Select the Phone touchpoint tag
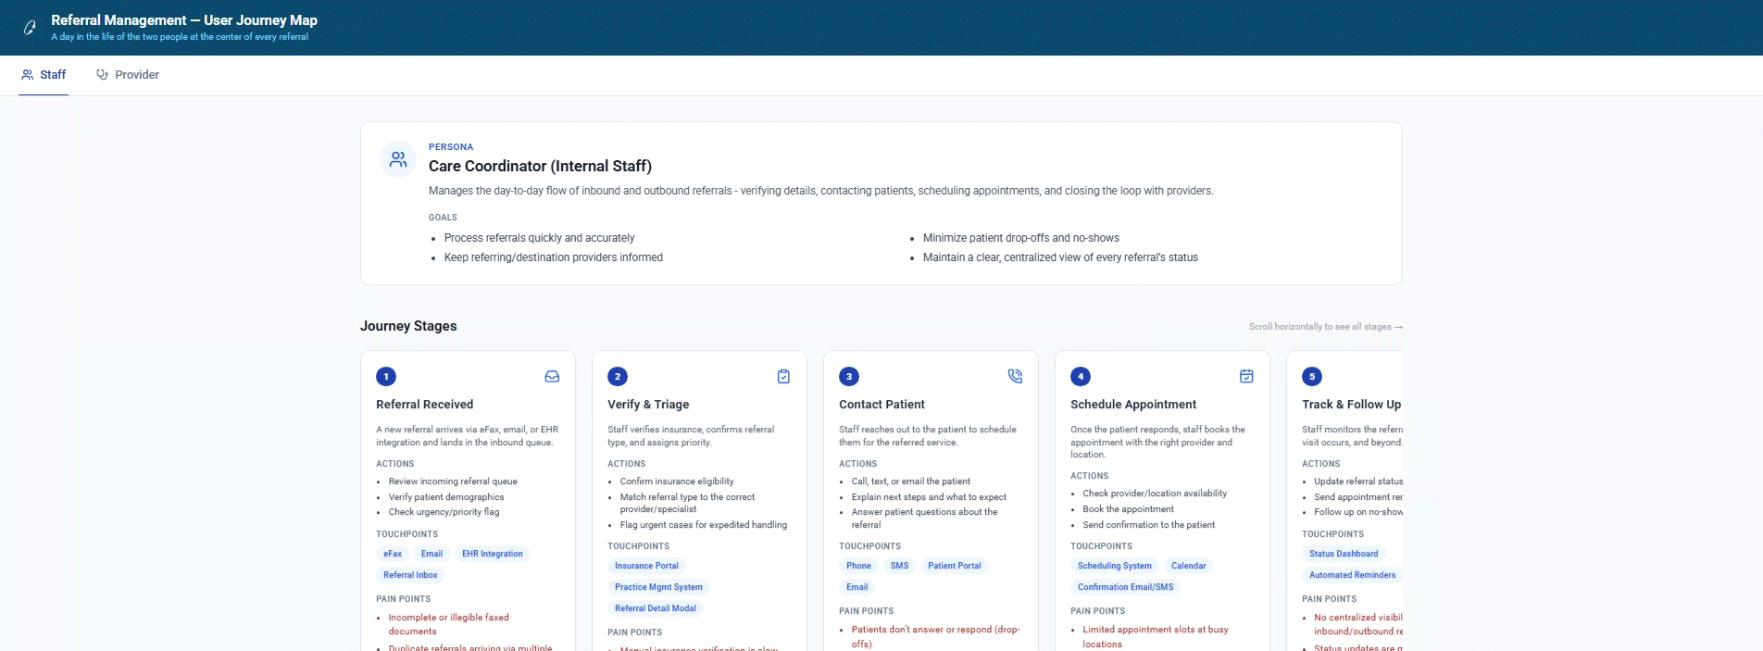The width and height of the screenshot is (1763, 651). tap(859, 566)
